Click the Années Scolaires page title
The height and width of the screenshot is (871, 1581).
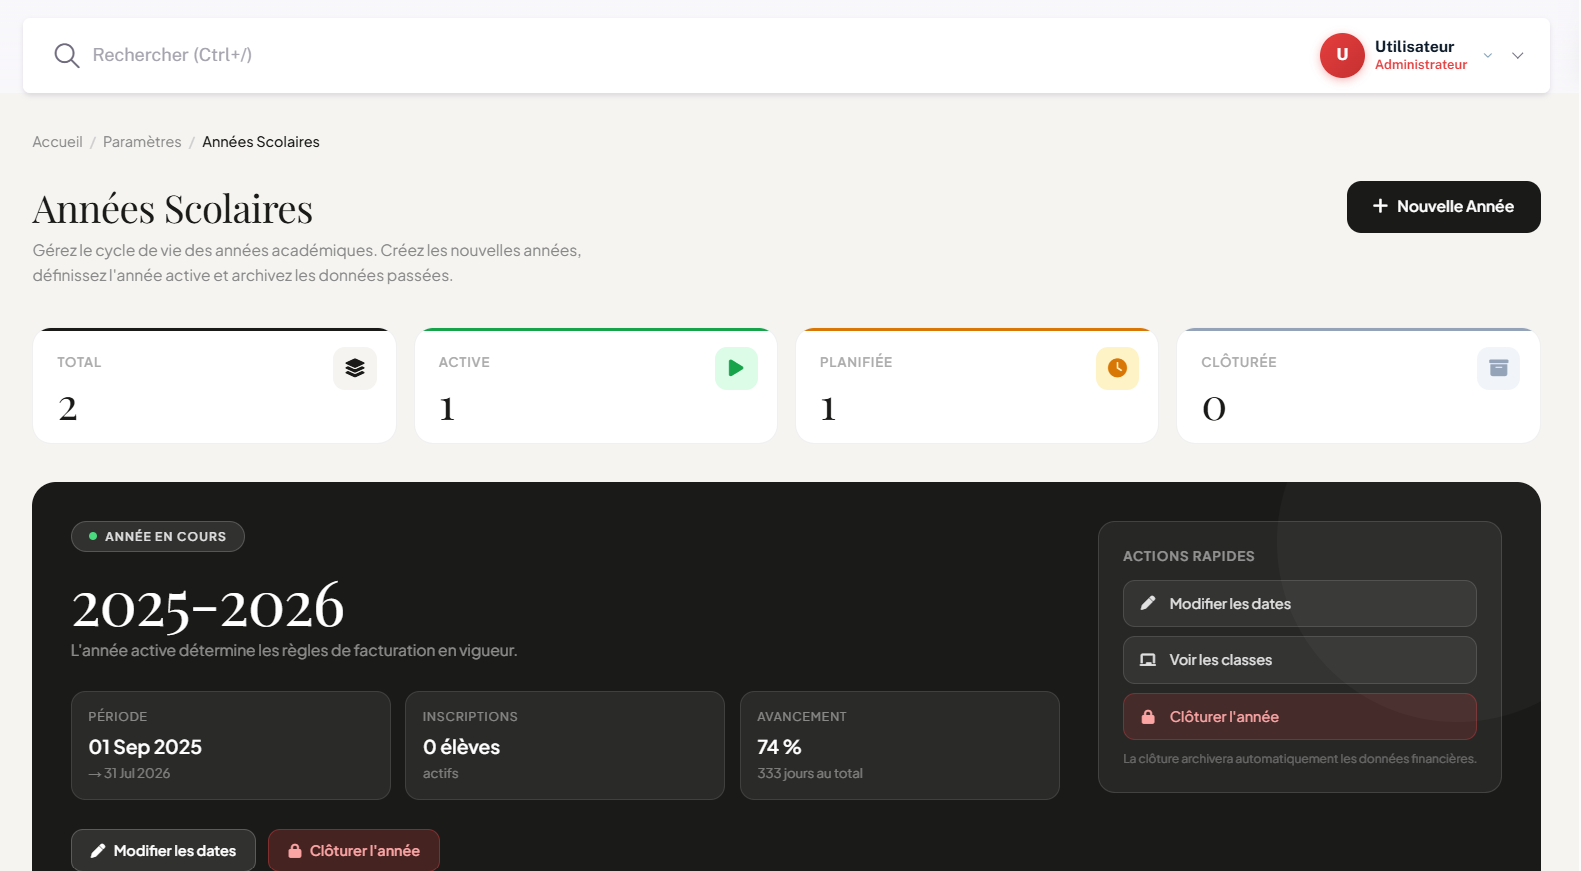(173, 209)
